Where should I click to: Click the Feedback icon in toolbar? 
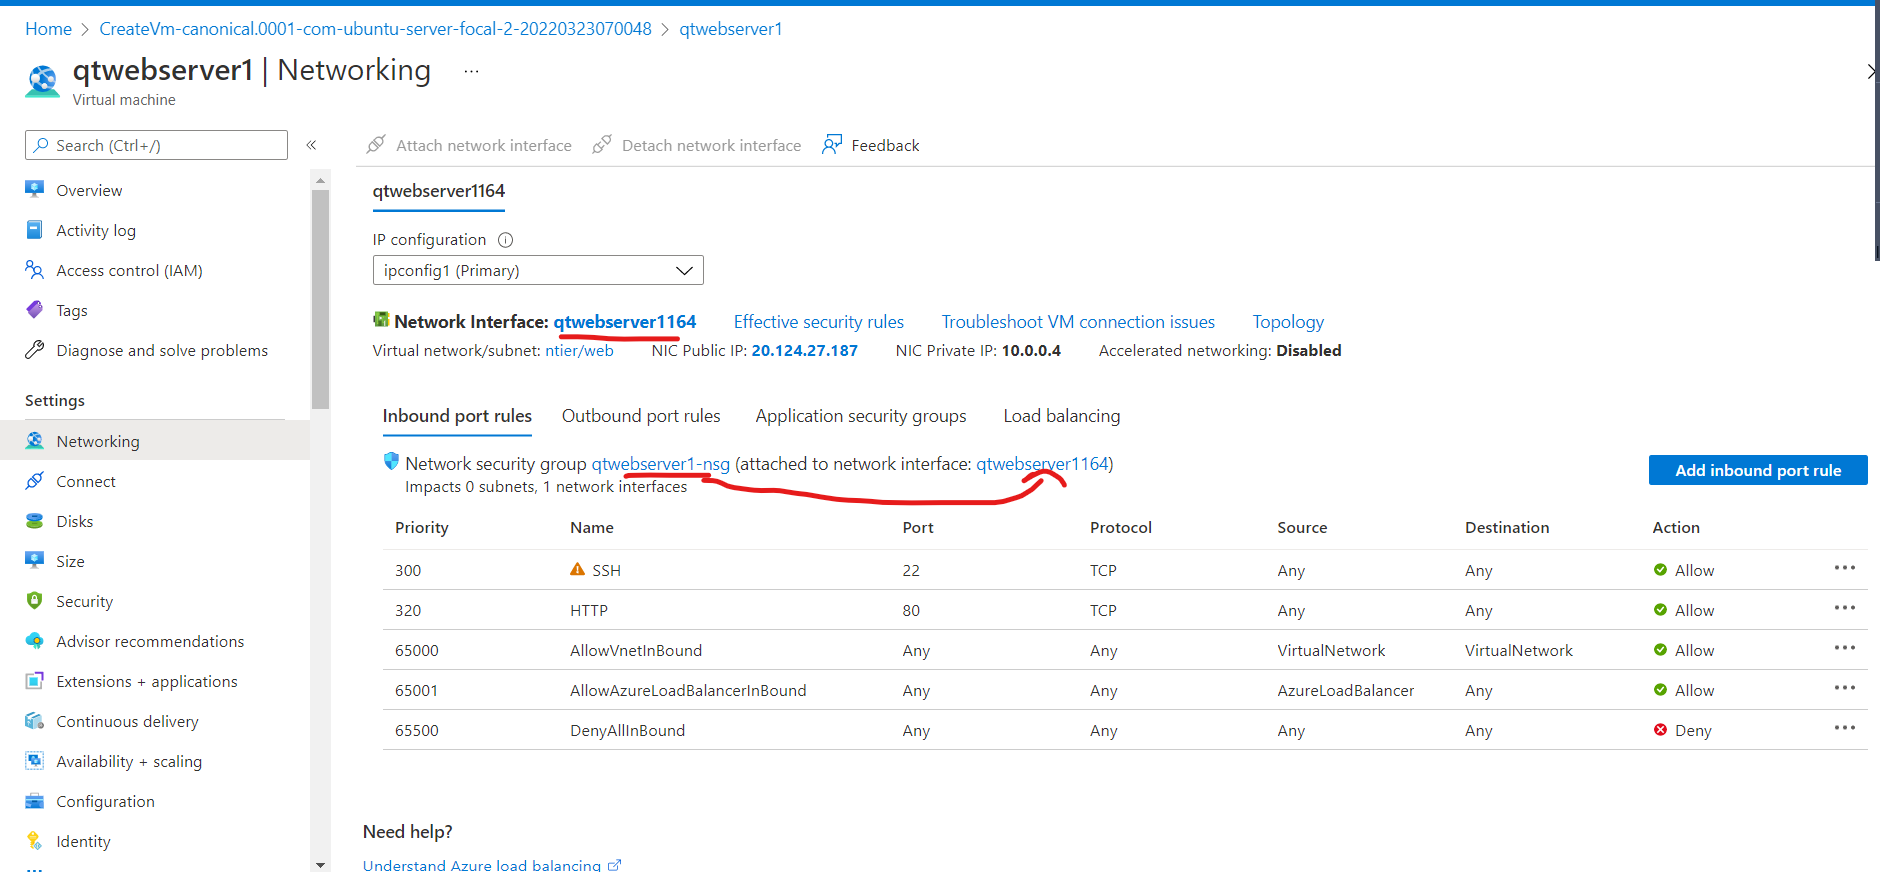(832, 145)
